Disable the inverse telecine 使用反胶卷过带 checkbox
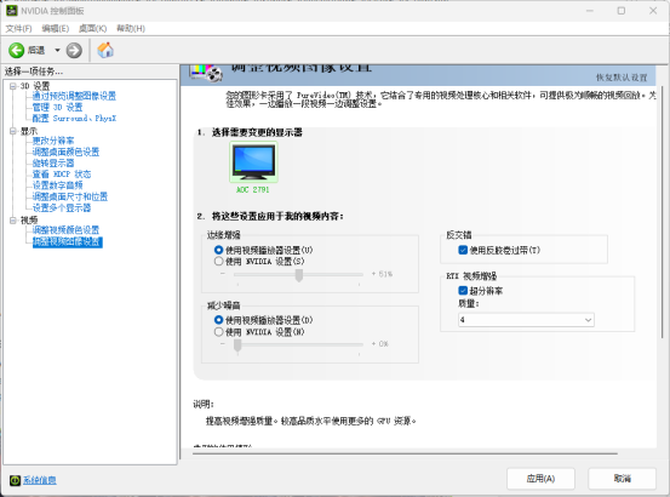The image size is (670, 497). pyautogui.click(x=463, y=249)
